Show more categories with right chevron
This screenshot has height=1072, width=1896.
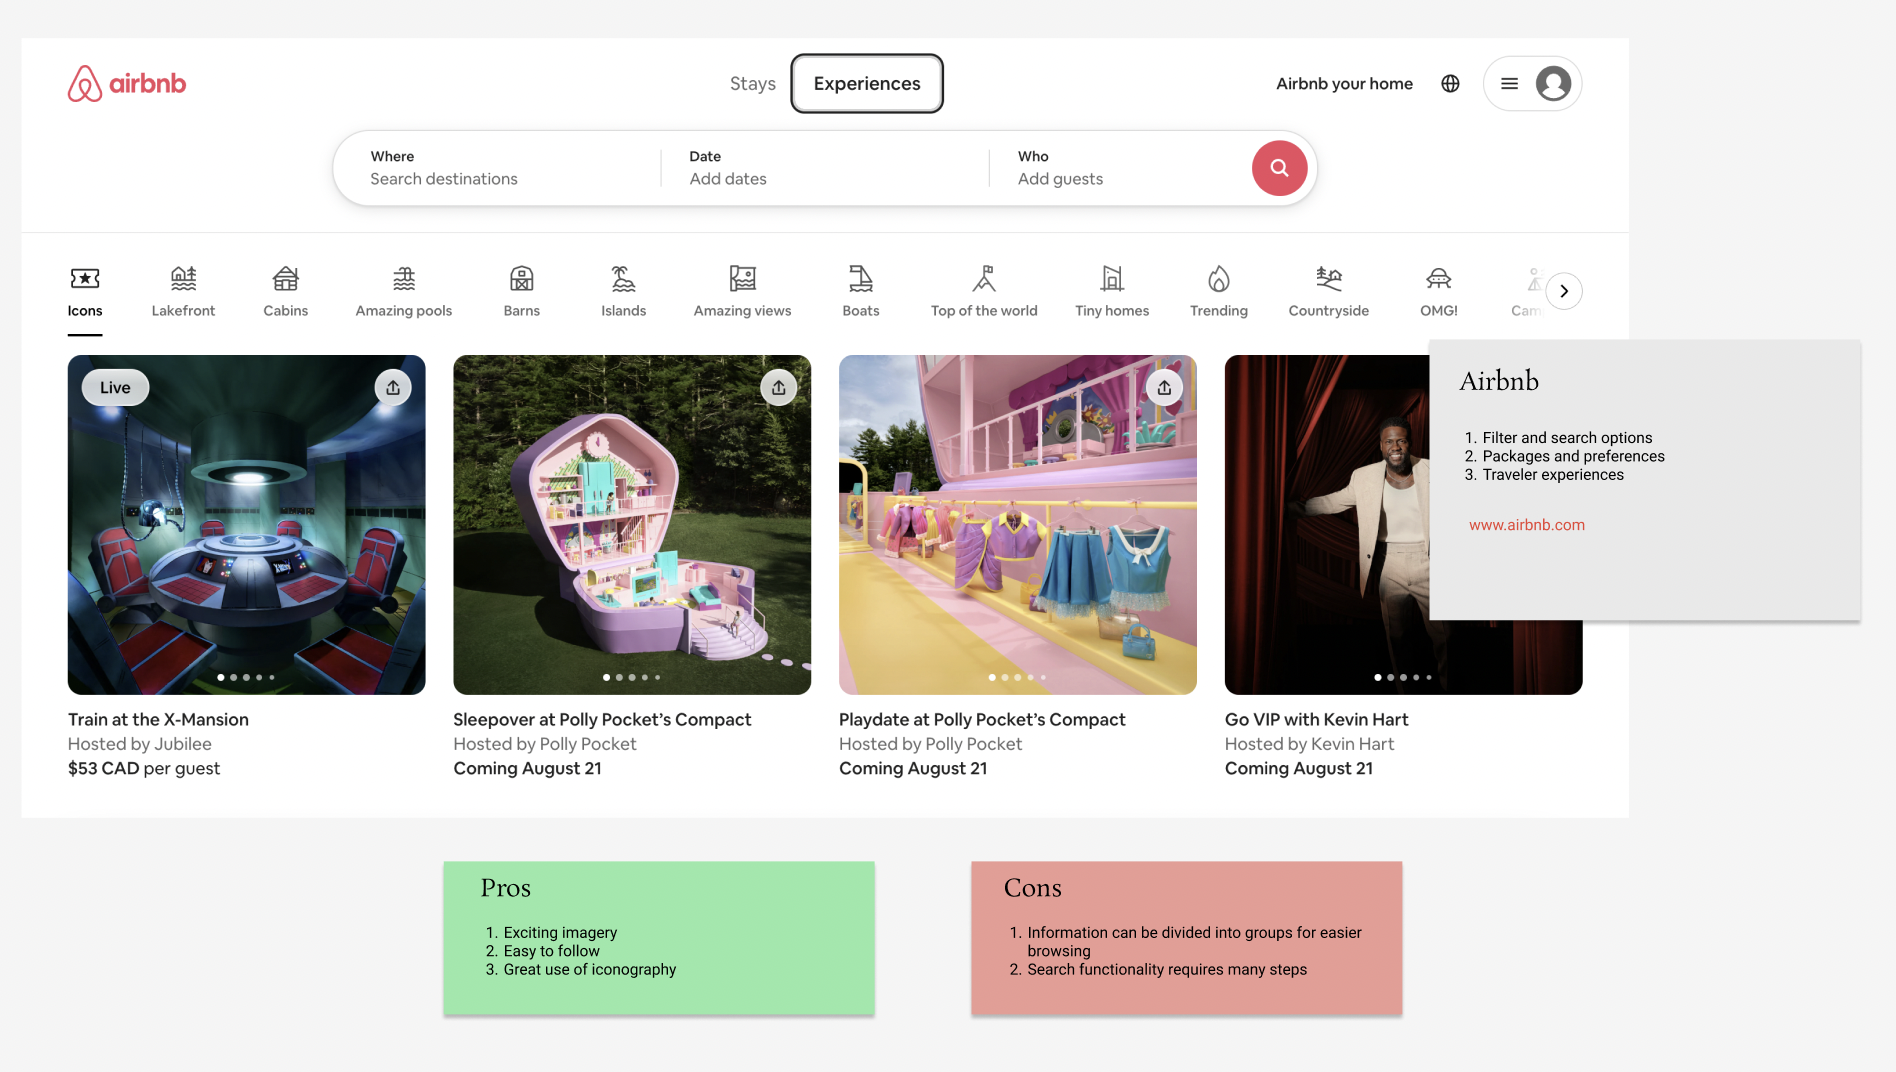tap(1564, 291)
